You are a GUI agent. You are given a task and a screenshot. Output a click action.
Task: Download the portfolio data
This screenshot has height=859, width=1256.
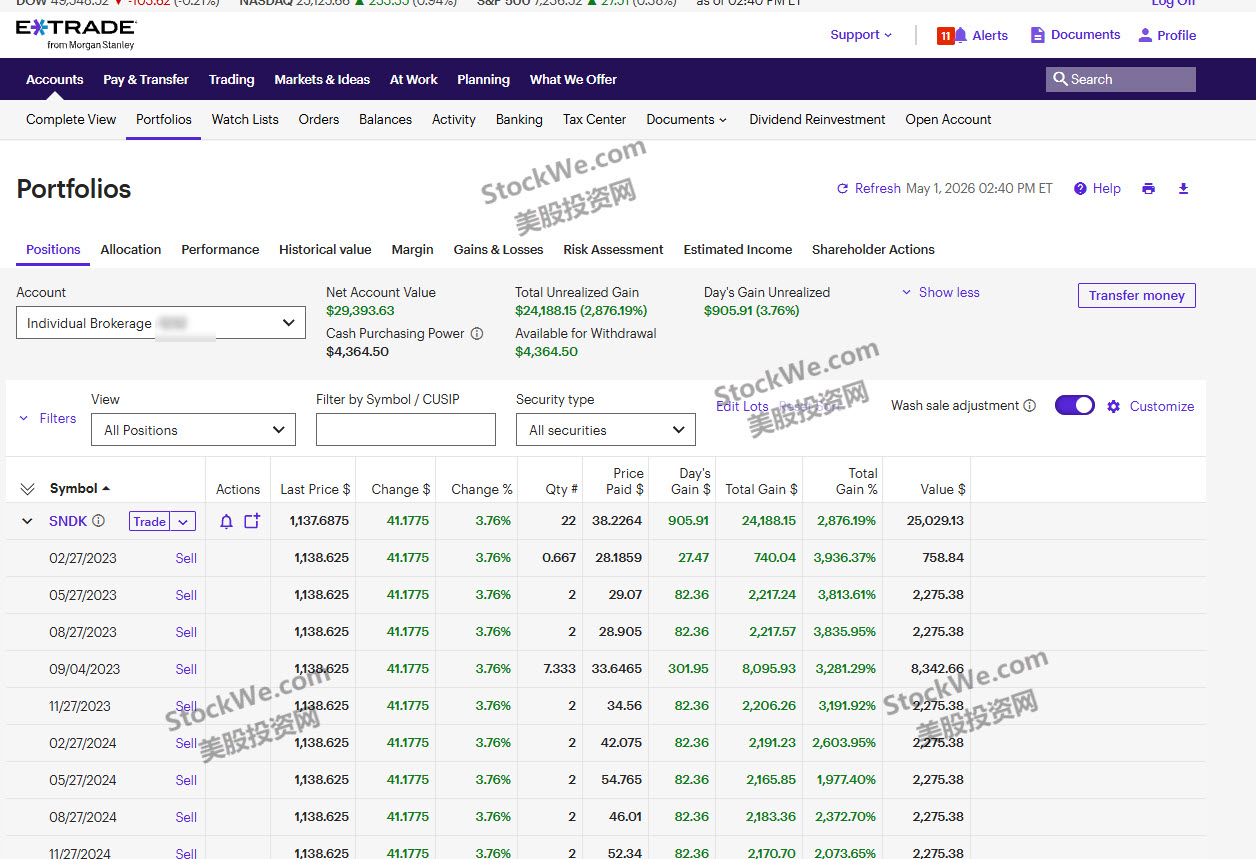(x=1184, y=189)
